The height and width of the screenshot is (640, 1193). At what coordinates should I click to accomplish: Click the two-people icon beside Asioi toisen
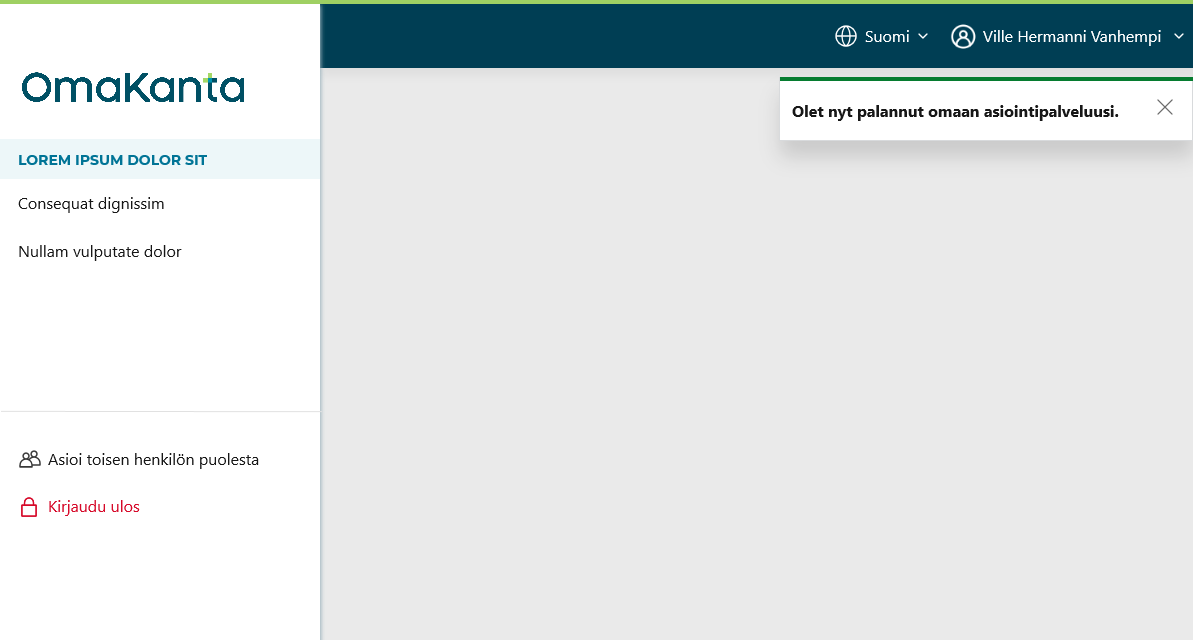click(x=29, y=460)
